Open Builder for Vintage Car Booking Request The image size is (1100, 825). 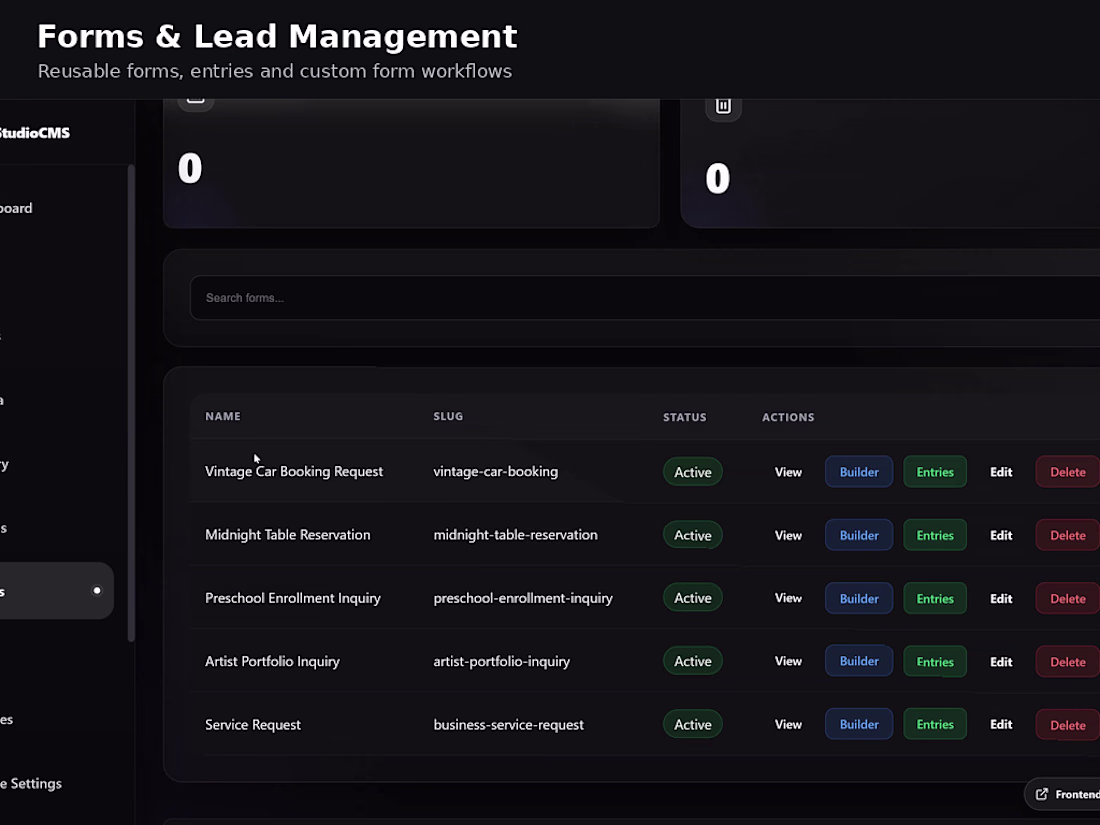click(859, 472)
